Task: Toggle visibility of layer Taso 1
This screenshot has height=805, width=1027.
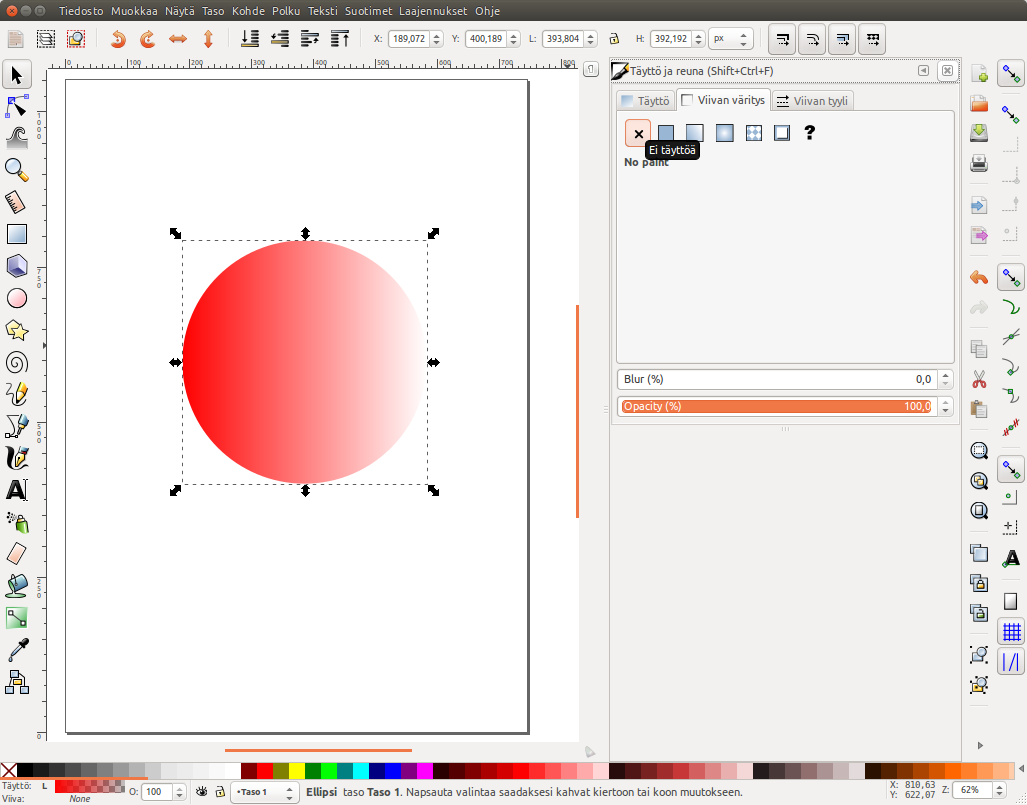Action: tap(202, 791)
